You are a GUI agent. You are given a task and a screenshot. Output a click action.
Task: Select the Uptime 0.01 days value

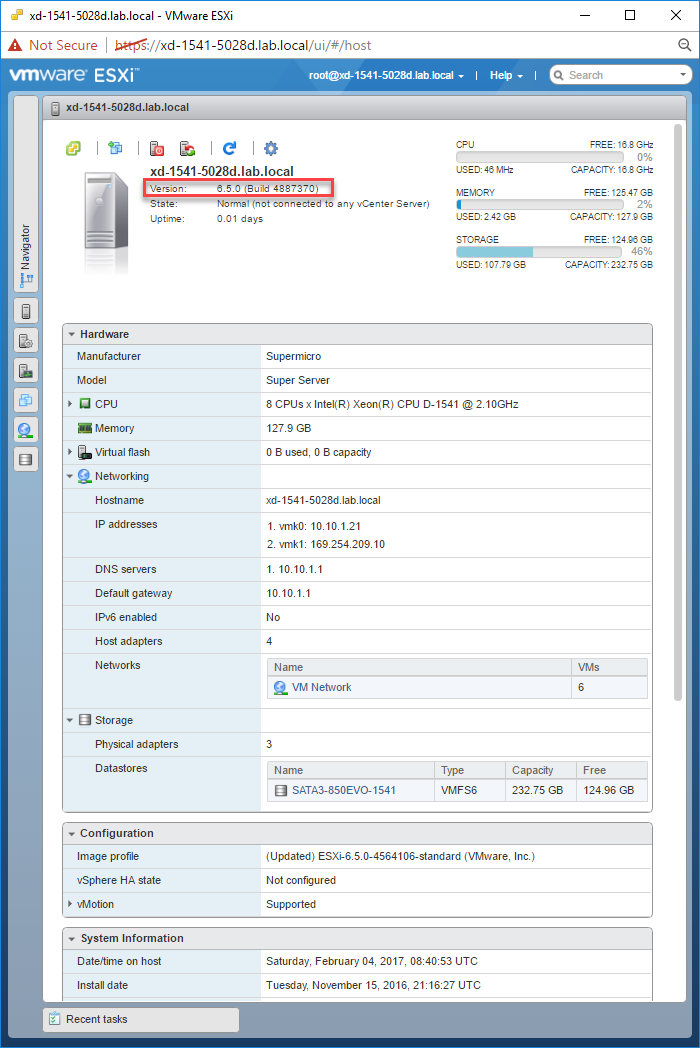click(x=240, y=219)
